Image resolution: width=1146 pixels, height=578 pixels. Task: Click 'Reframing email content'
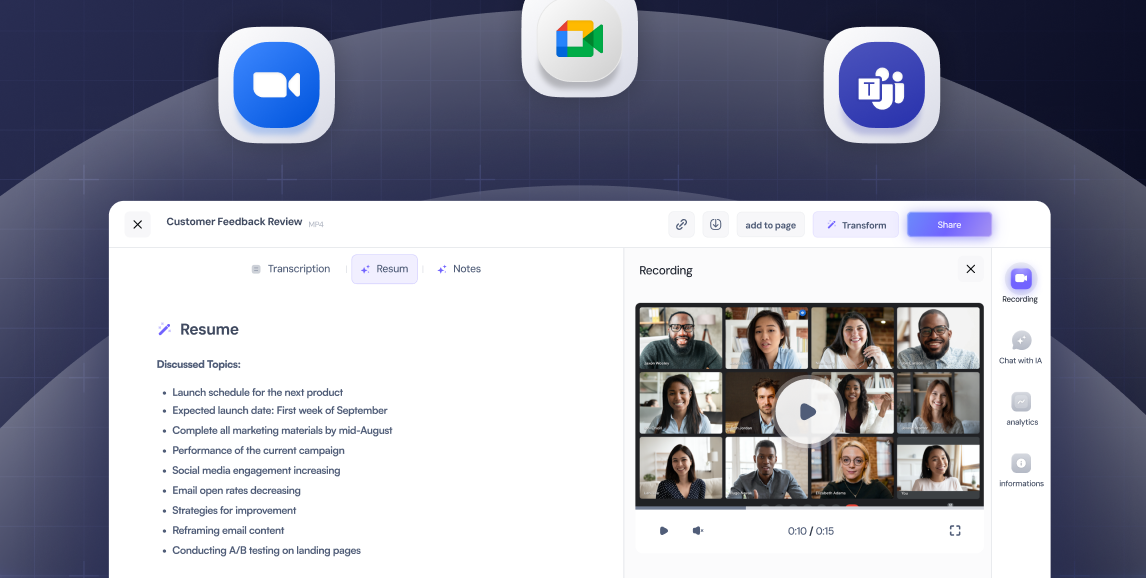228,531
